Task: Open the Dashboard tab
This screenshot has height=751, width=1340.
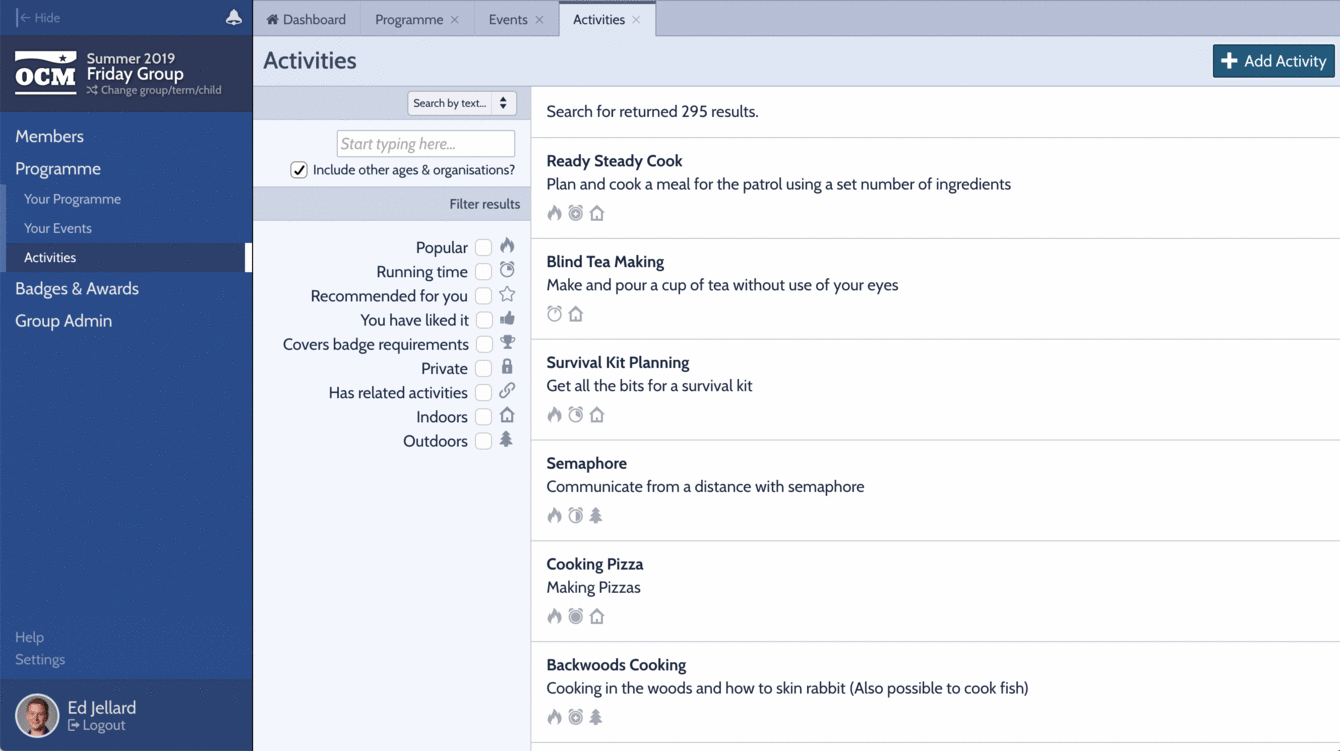Action: [x=306, y=20]
